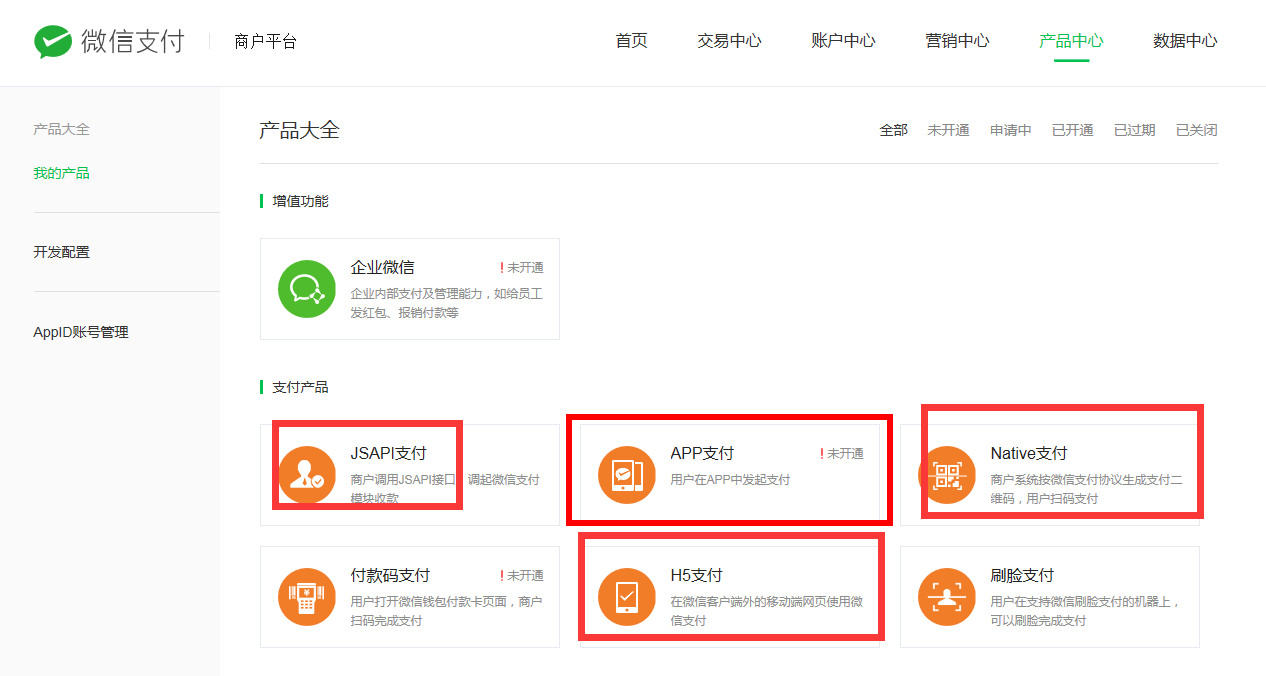Filter products by 未开通
The image size is (1266, 676).
[x=948, y=130]
